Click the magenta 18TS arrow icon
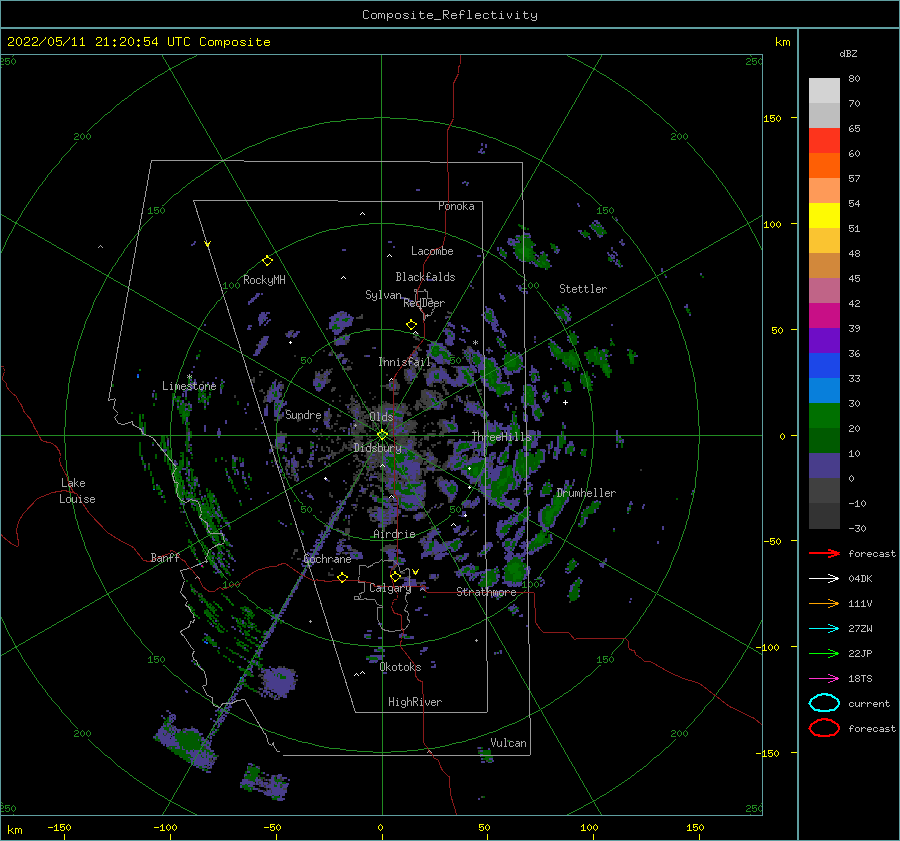 coord(824,679)
